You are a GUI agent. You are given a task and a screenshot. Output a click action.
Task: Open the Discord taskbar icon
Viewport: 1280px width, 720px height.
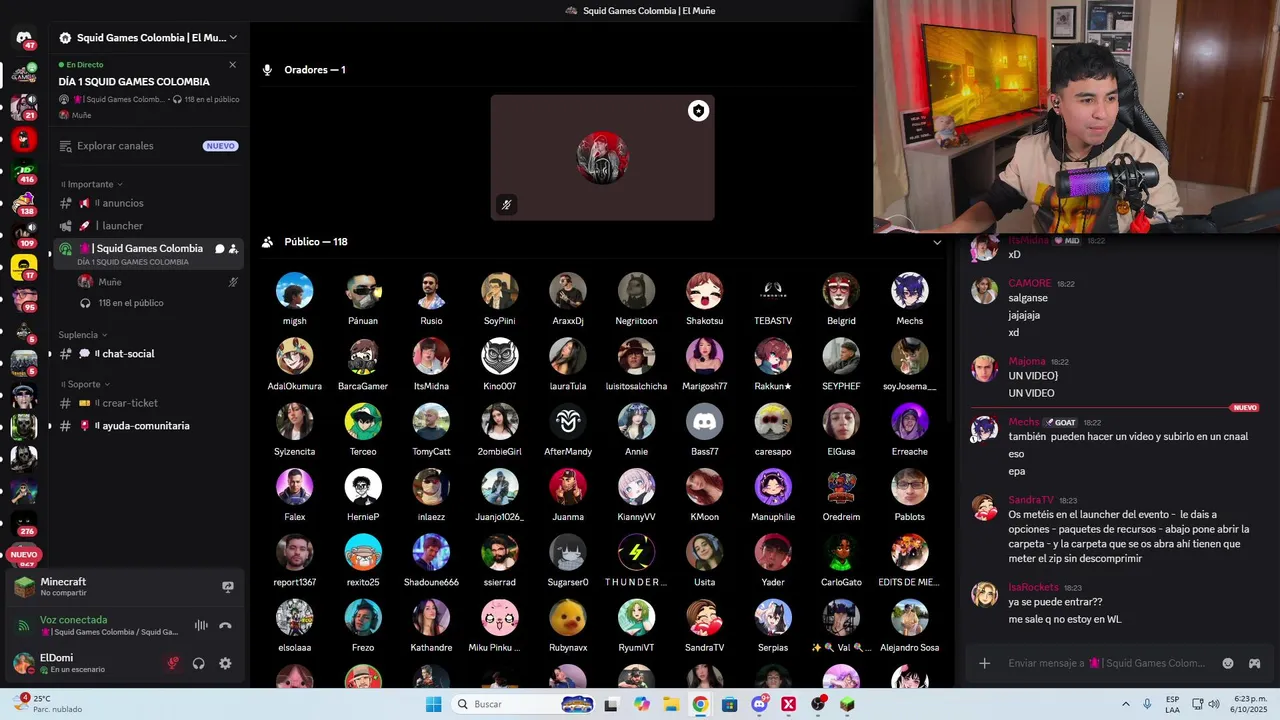[x=759, y=704]
